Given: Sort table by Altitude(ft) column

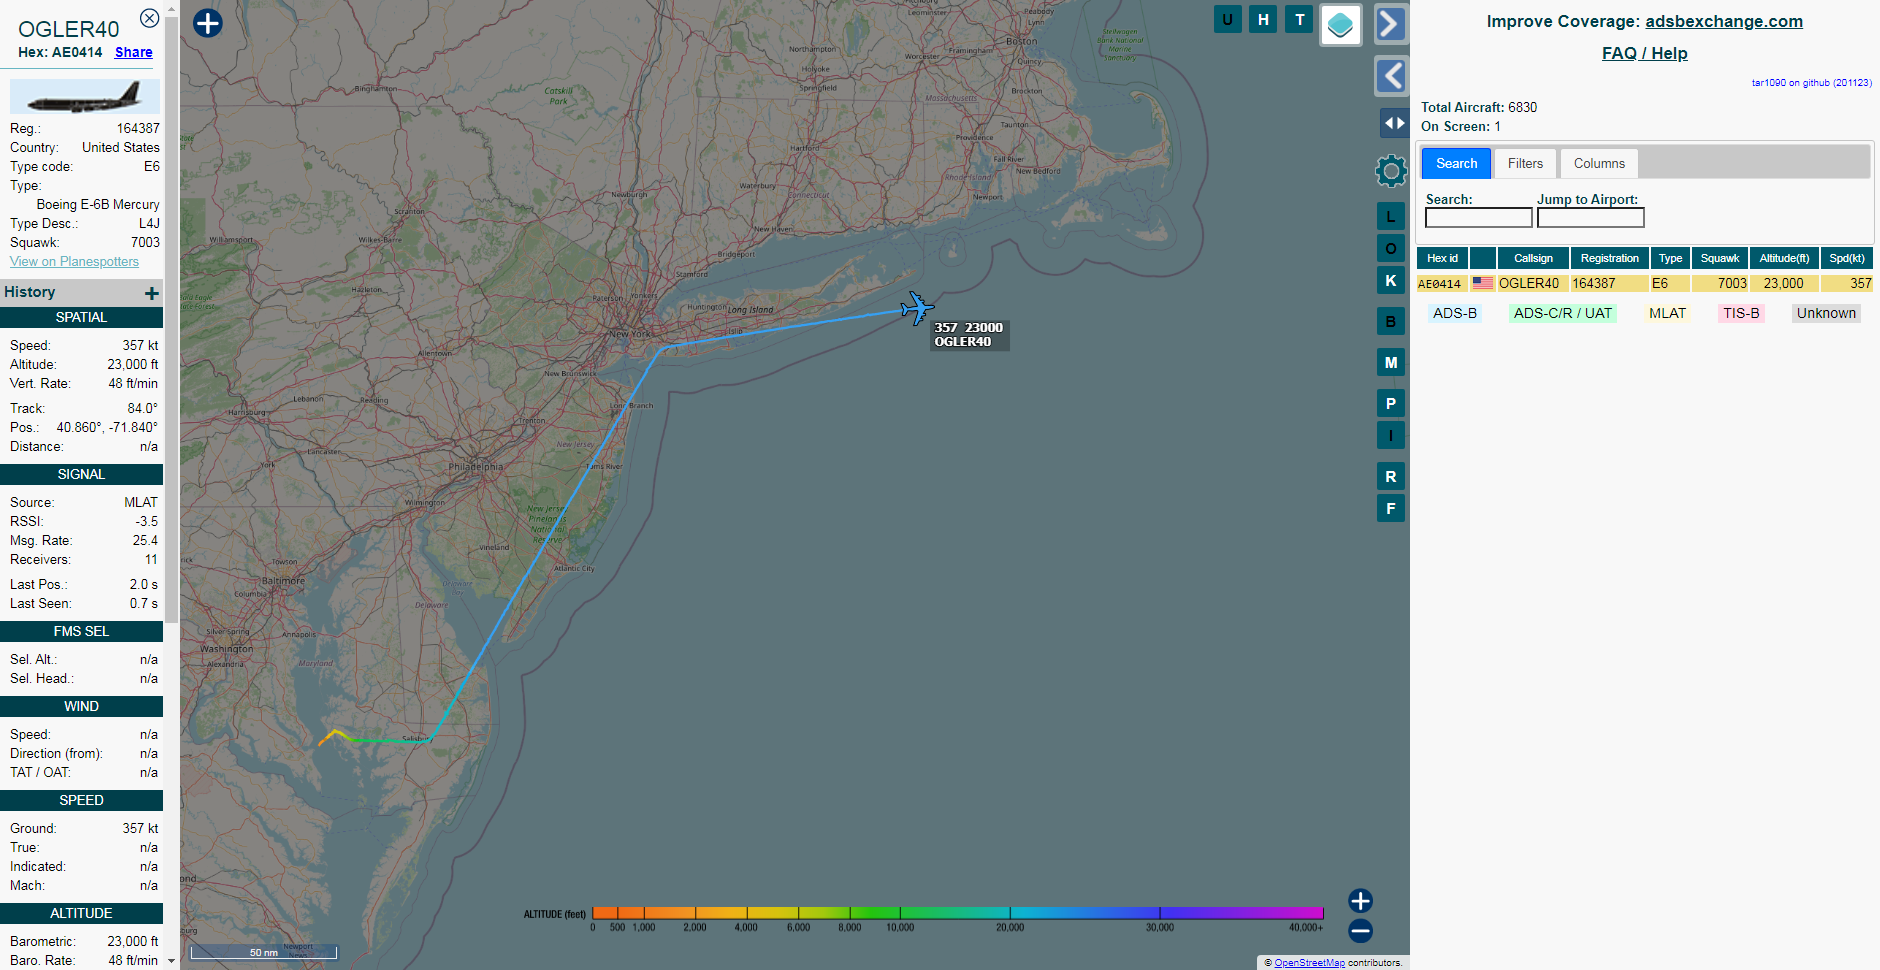Looking at the screenshot, I should [1784, 258].
